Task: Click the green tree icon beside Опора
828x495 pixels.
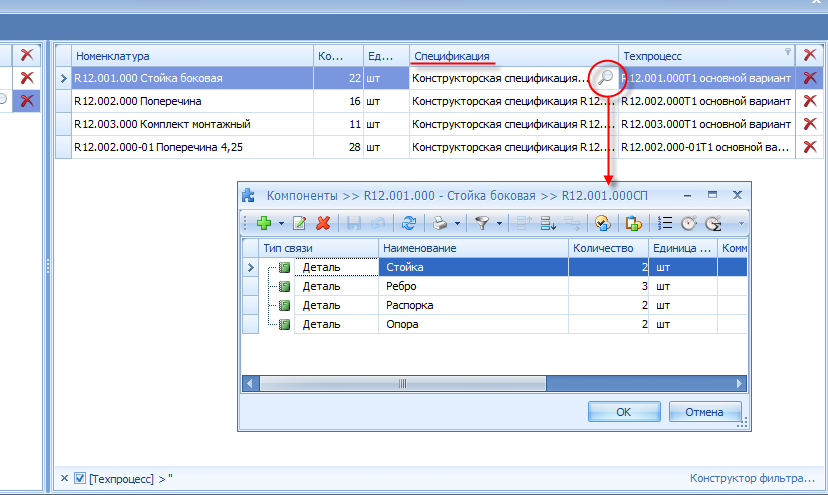Action: pyautogui.click(x=285, y=324)
